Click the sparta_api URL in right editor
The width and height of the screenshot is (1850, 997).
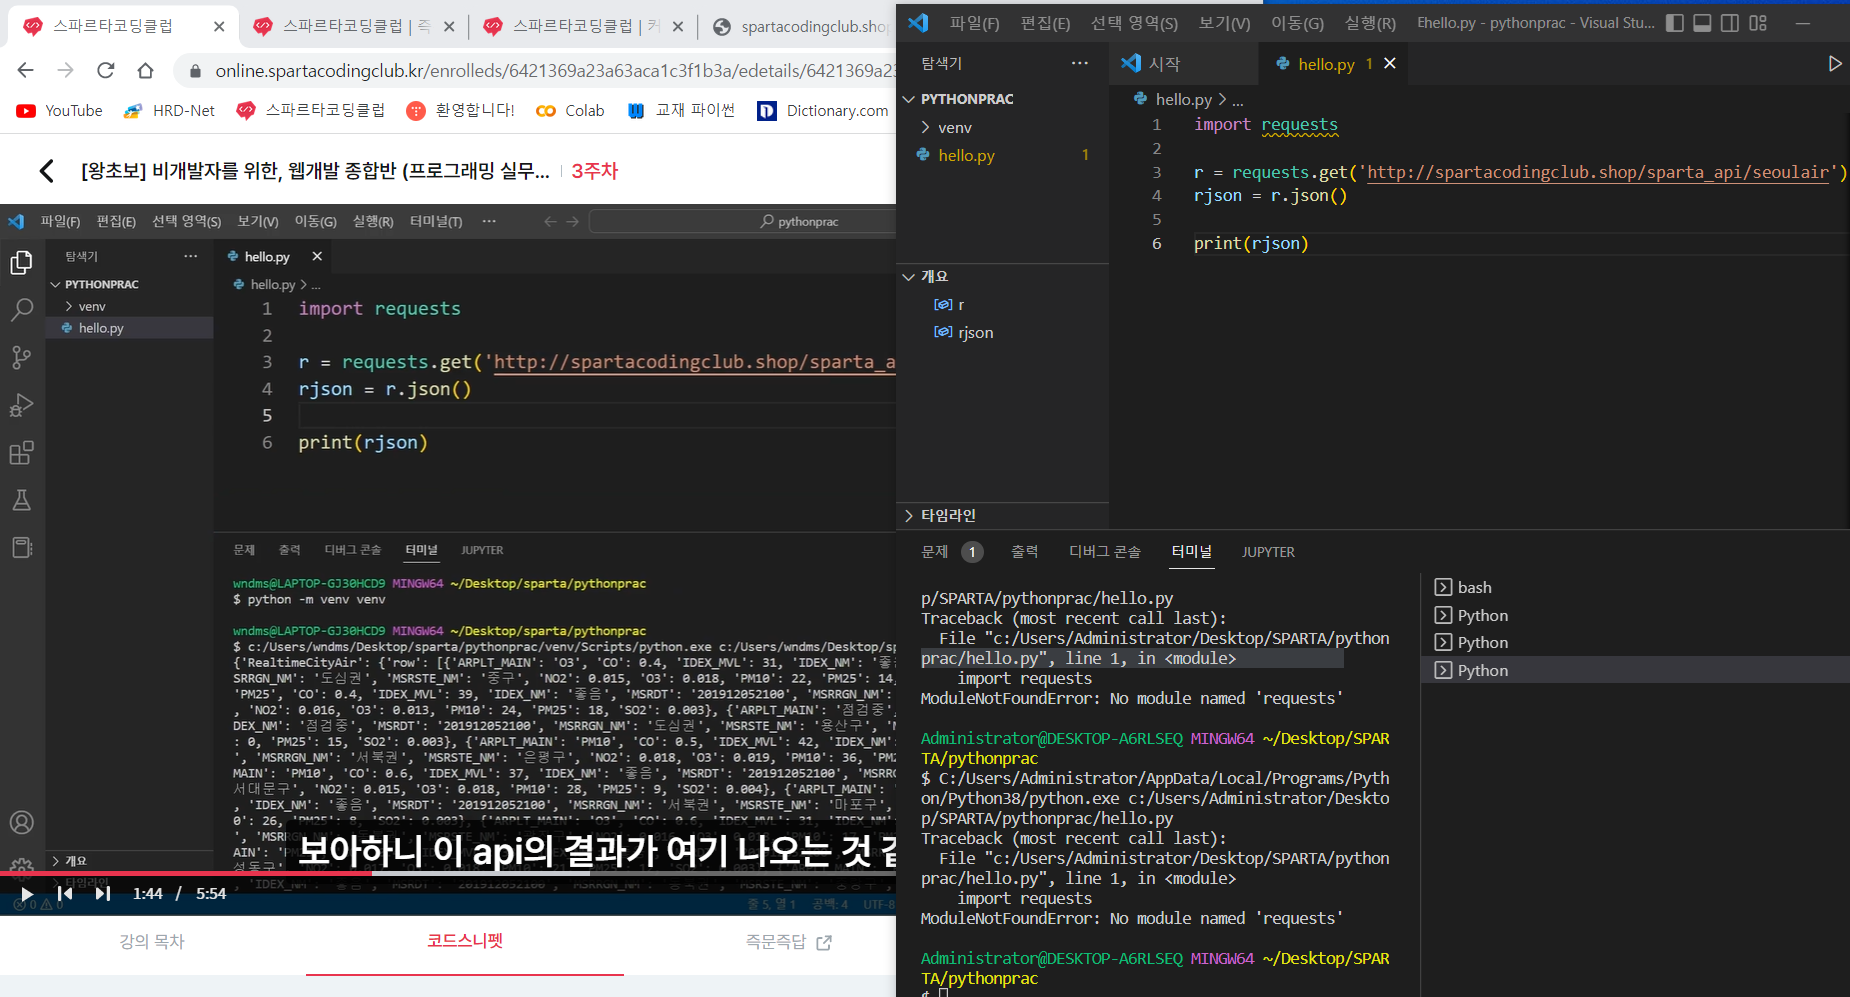[1598, 172]
